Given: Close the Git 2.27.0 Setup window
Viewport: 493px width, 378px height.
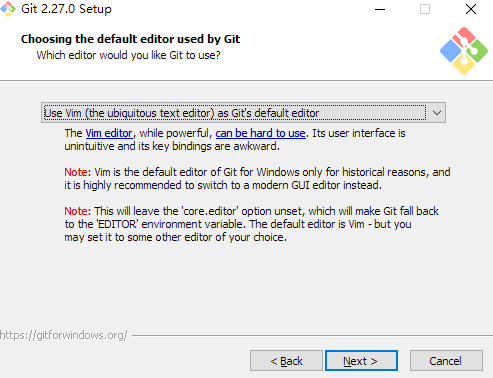Looking at the screenshot, I should point(471,9).
